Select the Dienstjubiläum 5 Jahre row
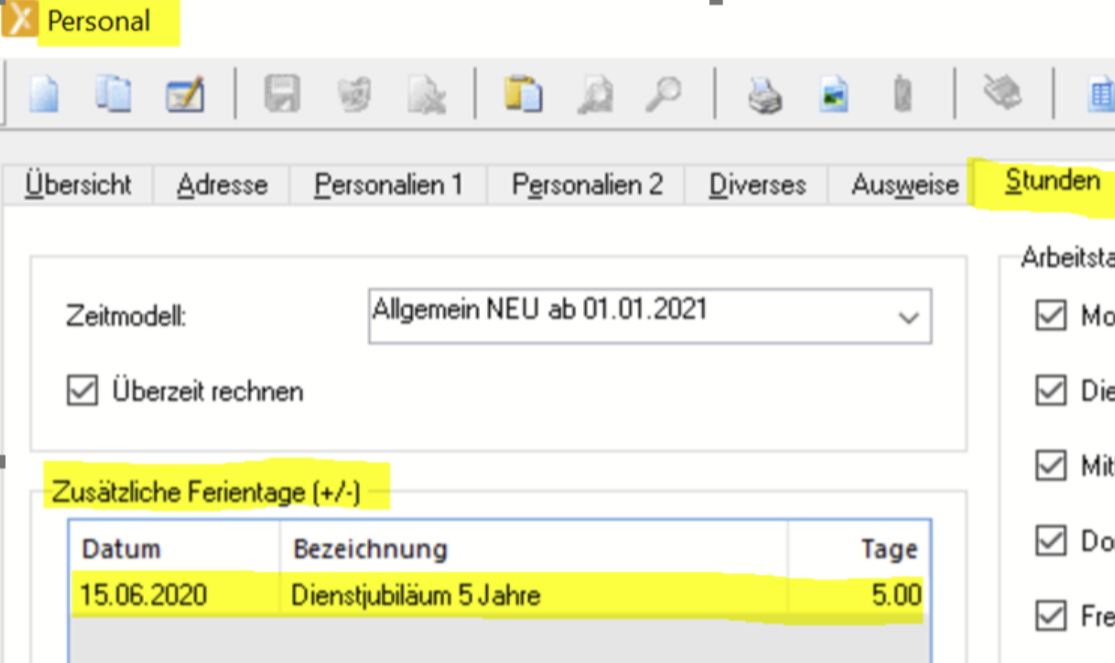The width and height of the screenshot is (1115, 663). pos(415,596)
